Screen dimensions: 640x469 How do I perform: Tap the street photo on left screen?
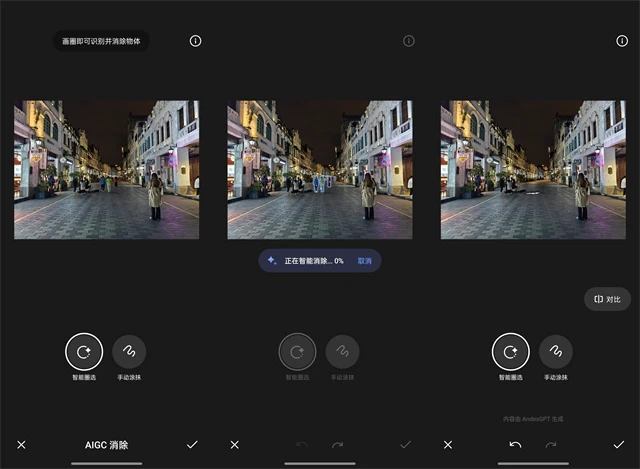(106, 170)
